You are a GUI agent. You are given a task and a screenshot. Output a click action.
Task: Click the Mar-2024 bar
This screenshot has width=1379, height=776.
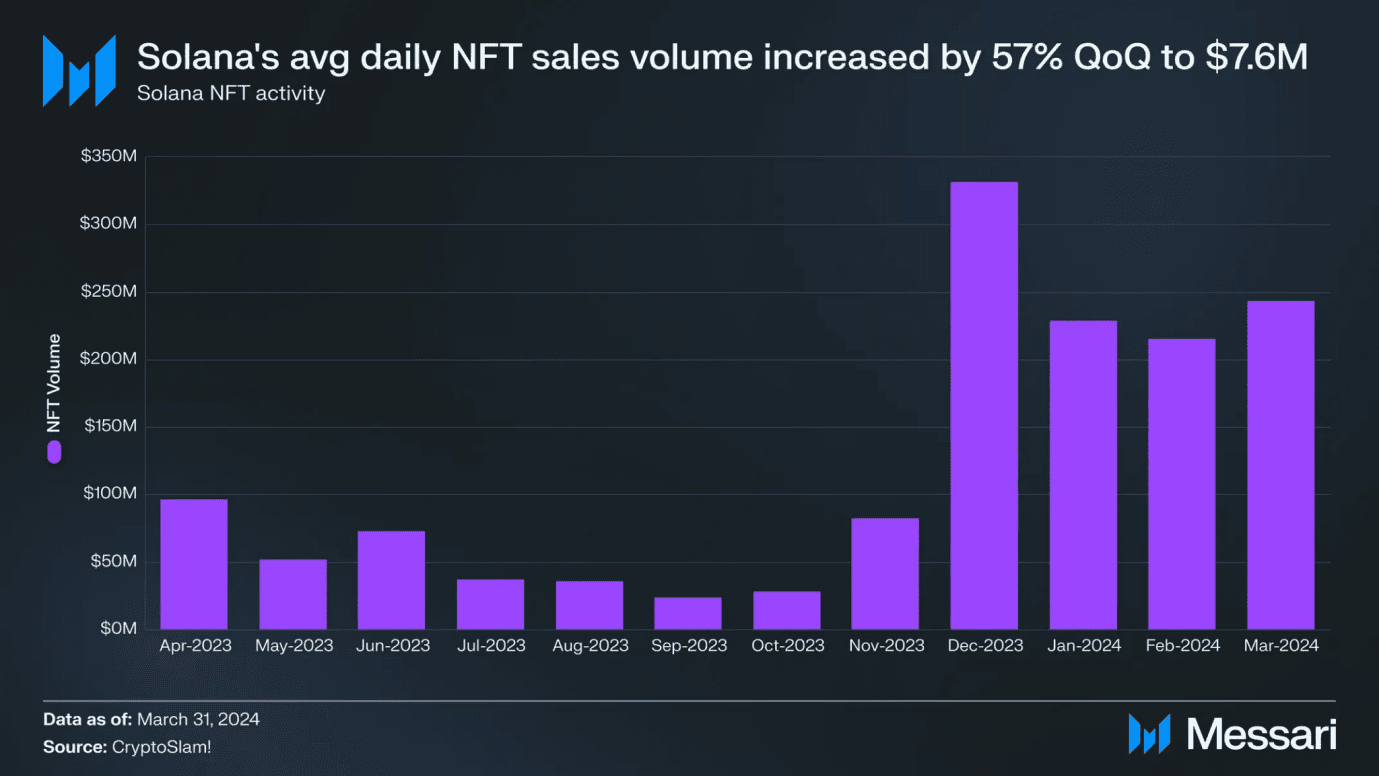1281,465
